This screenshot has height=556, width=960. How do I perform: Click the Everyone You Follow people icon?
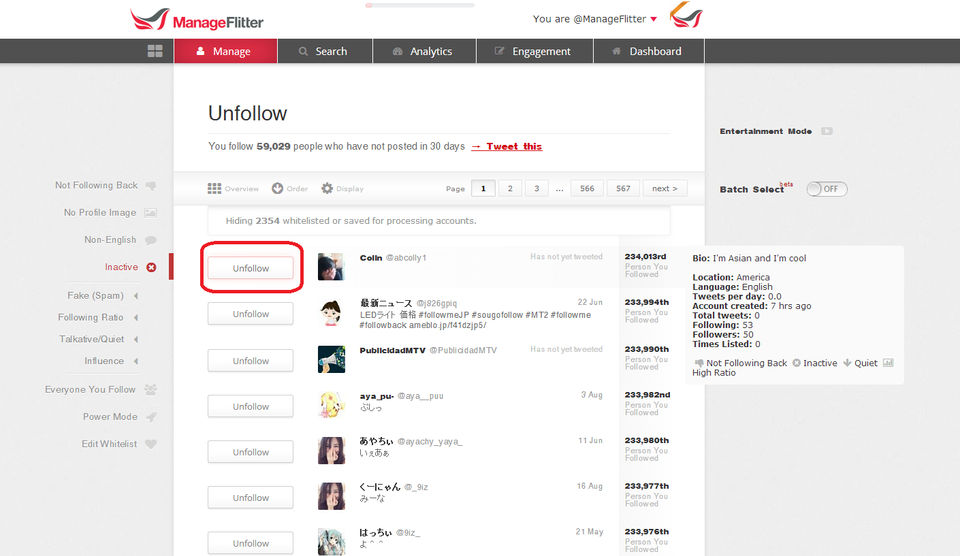coord(151,389)
